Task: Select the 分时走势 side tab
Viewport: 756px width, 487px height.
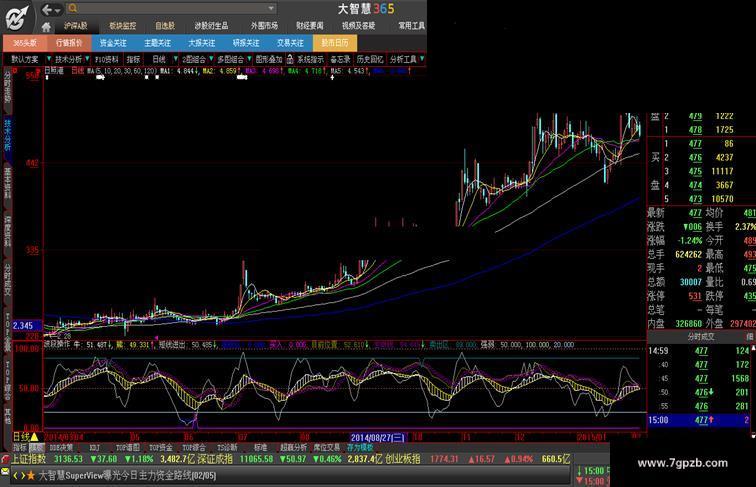Action: 7,87
